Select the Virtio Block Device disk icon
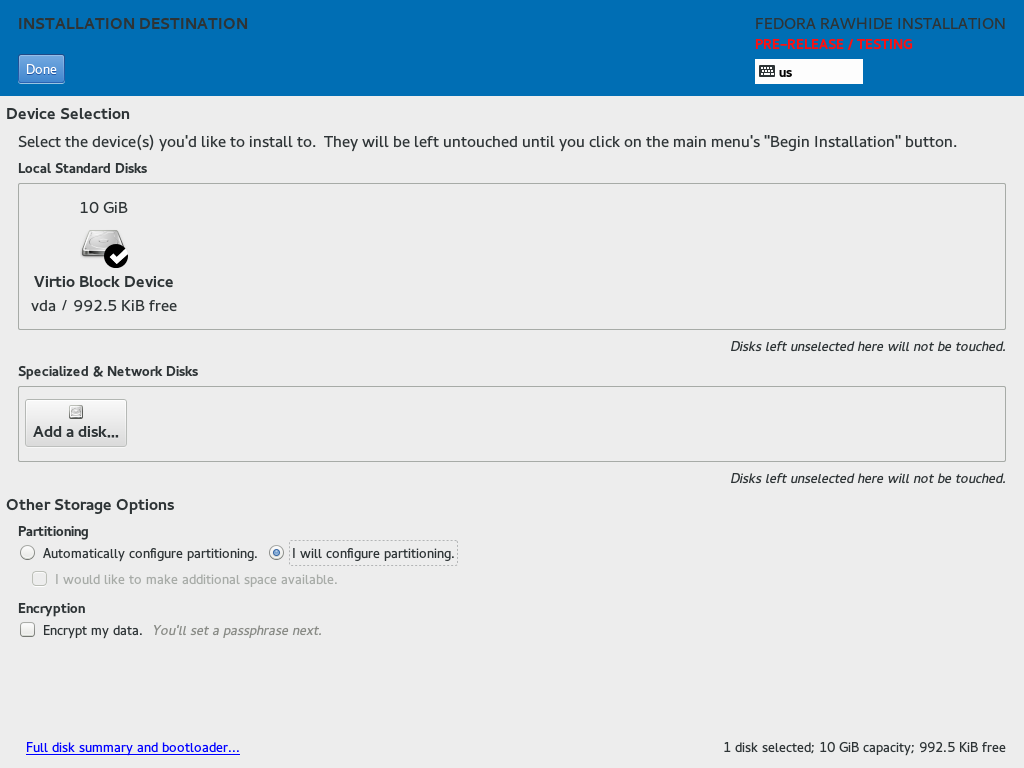The image size is (1024, 768). [x=104, y=248]
